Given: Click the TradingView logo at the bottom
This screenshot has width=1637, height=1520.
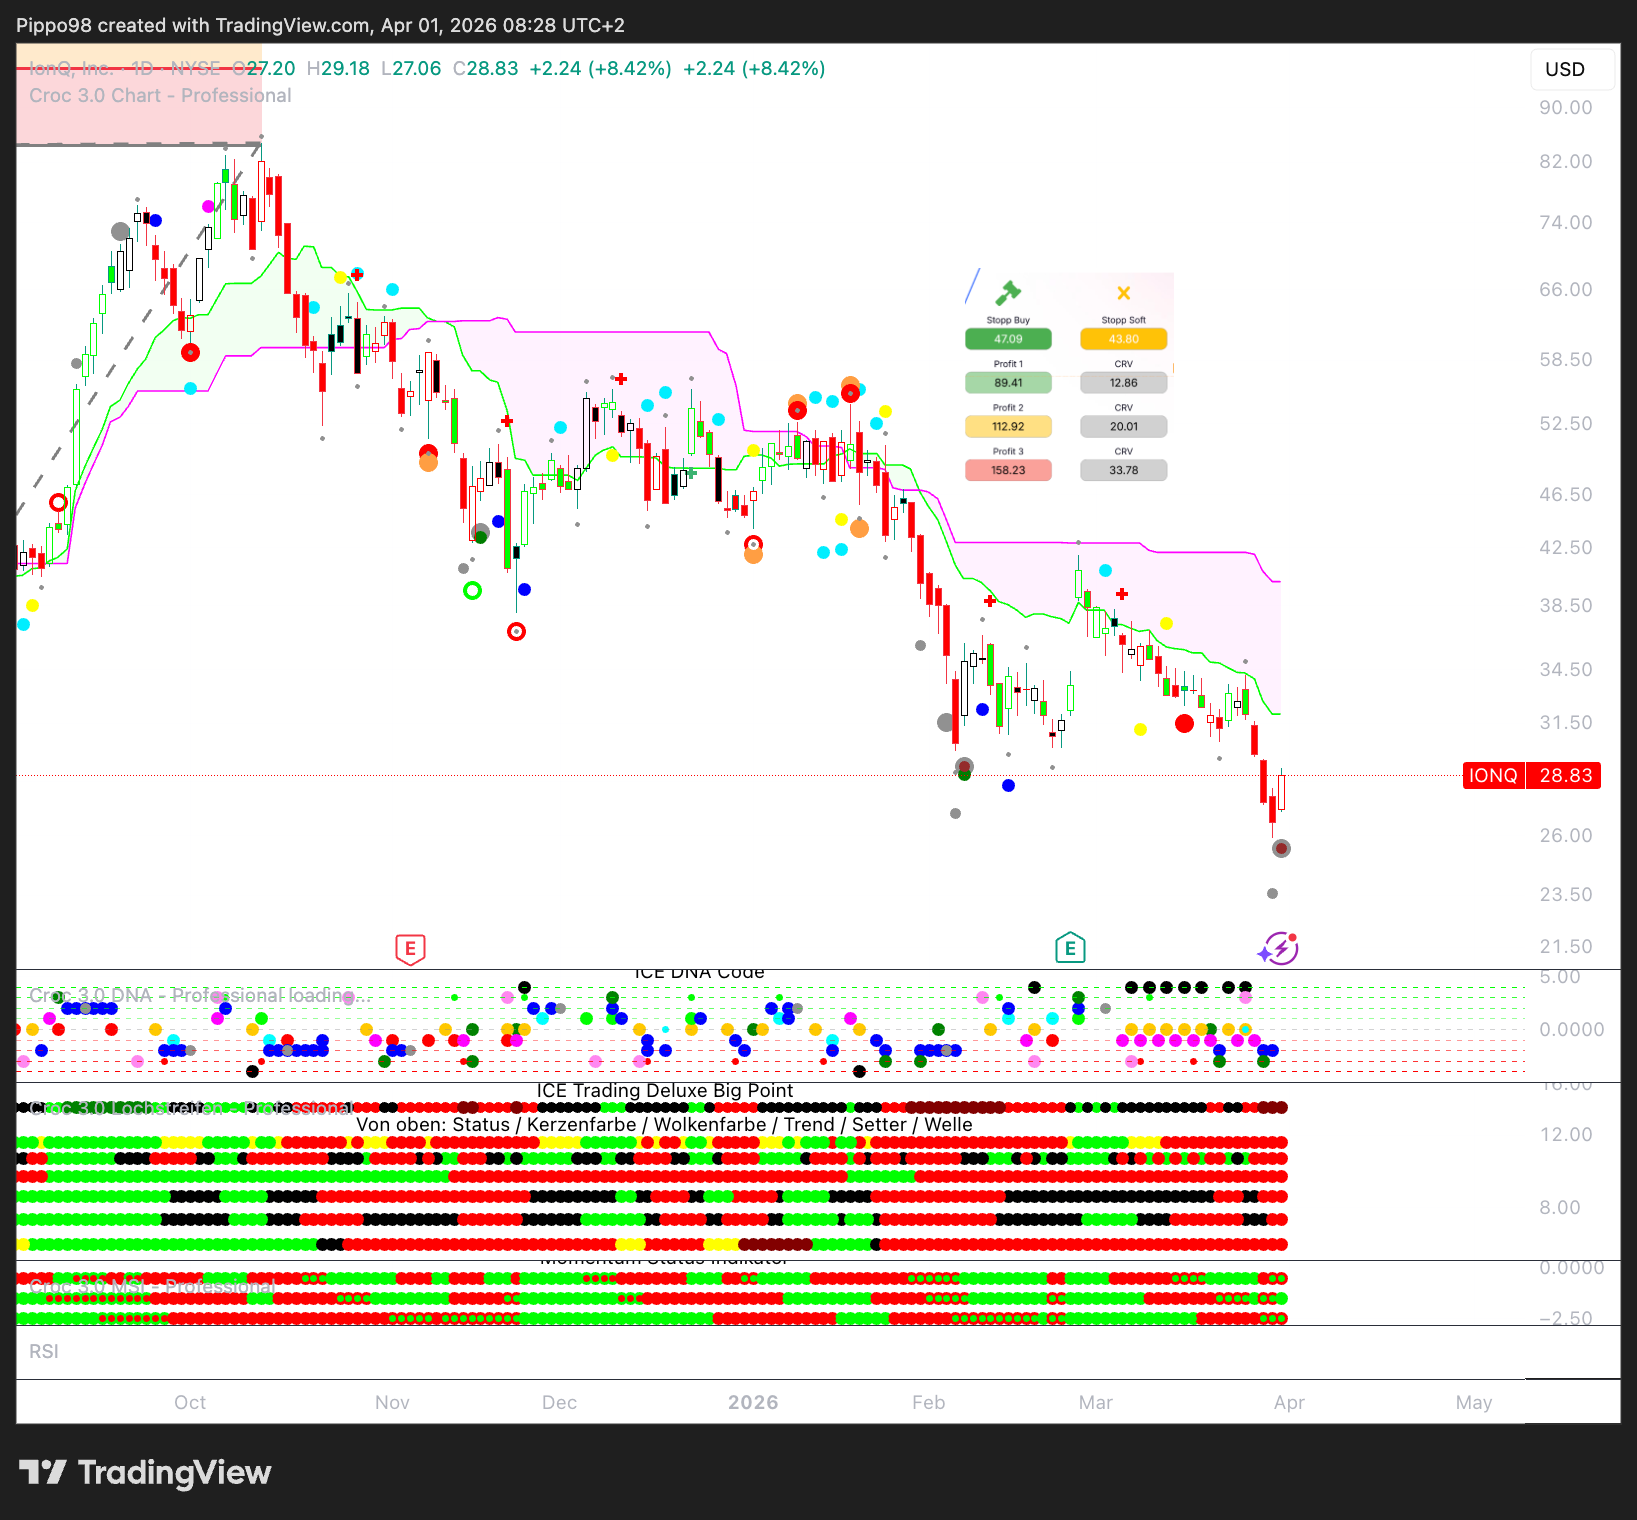Looking at the screenshot, I should click(145, 1472).
